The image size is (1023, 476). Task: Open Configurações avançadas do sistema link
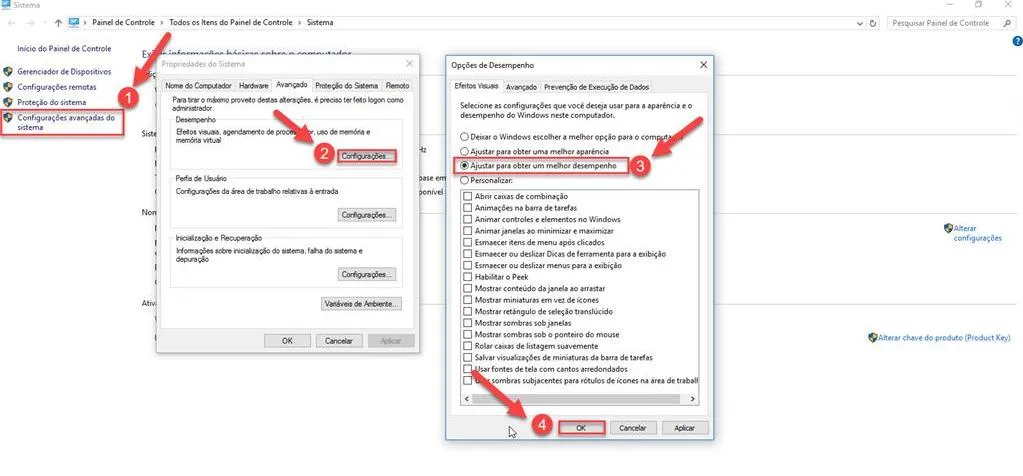66,123
